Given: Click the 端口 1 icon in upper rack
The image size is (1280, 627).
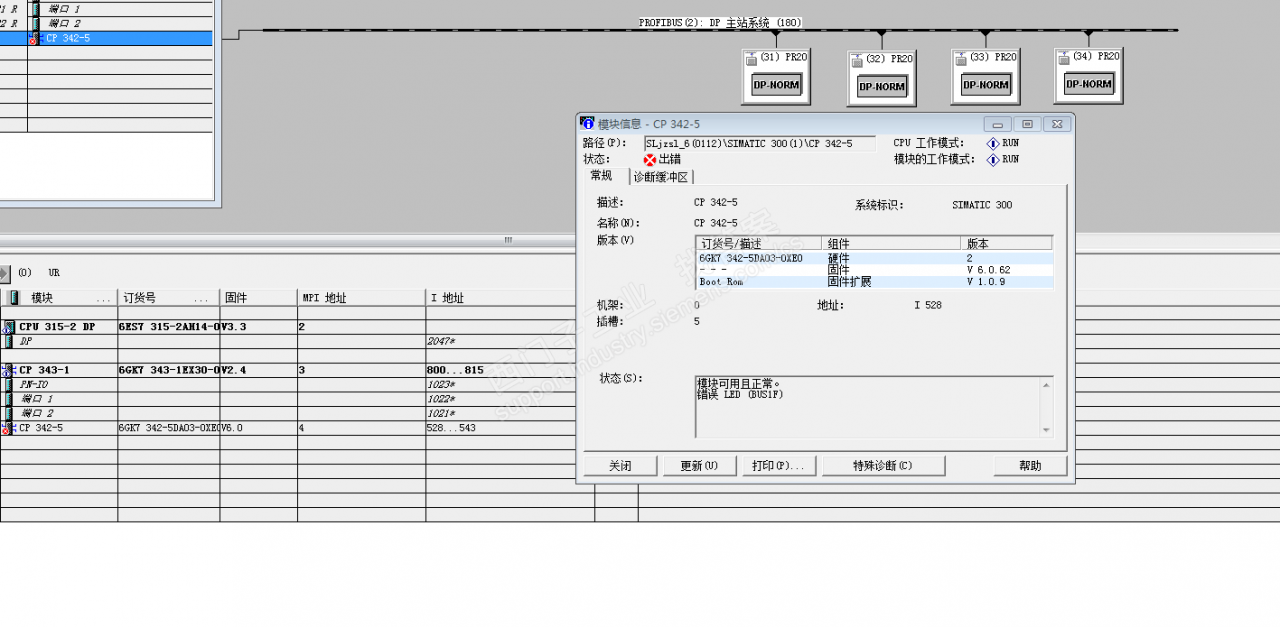Looking at the screenshot, I should (37, 8).
